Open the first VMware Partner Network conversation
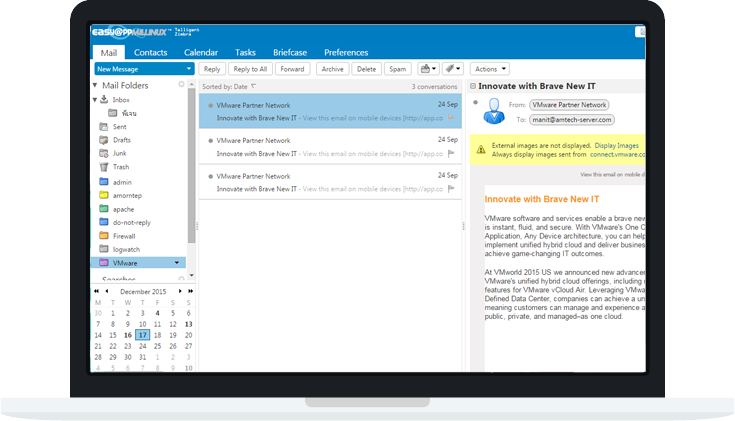 (x=330, y=111)
